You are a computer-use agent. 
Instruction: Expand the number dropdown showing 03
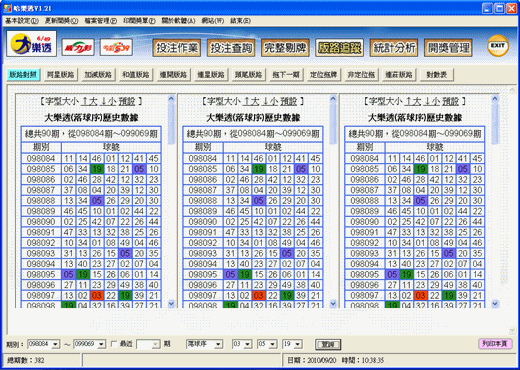248,344
